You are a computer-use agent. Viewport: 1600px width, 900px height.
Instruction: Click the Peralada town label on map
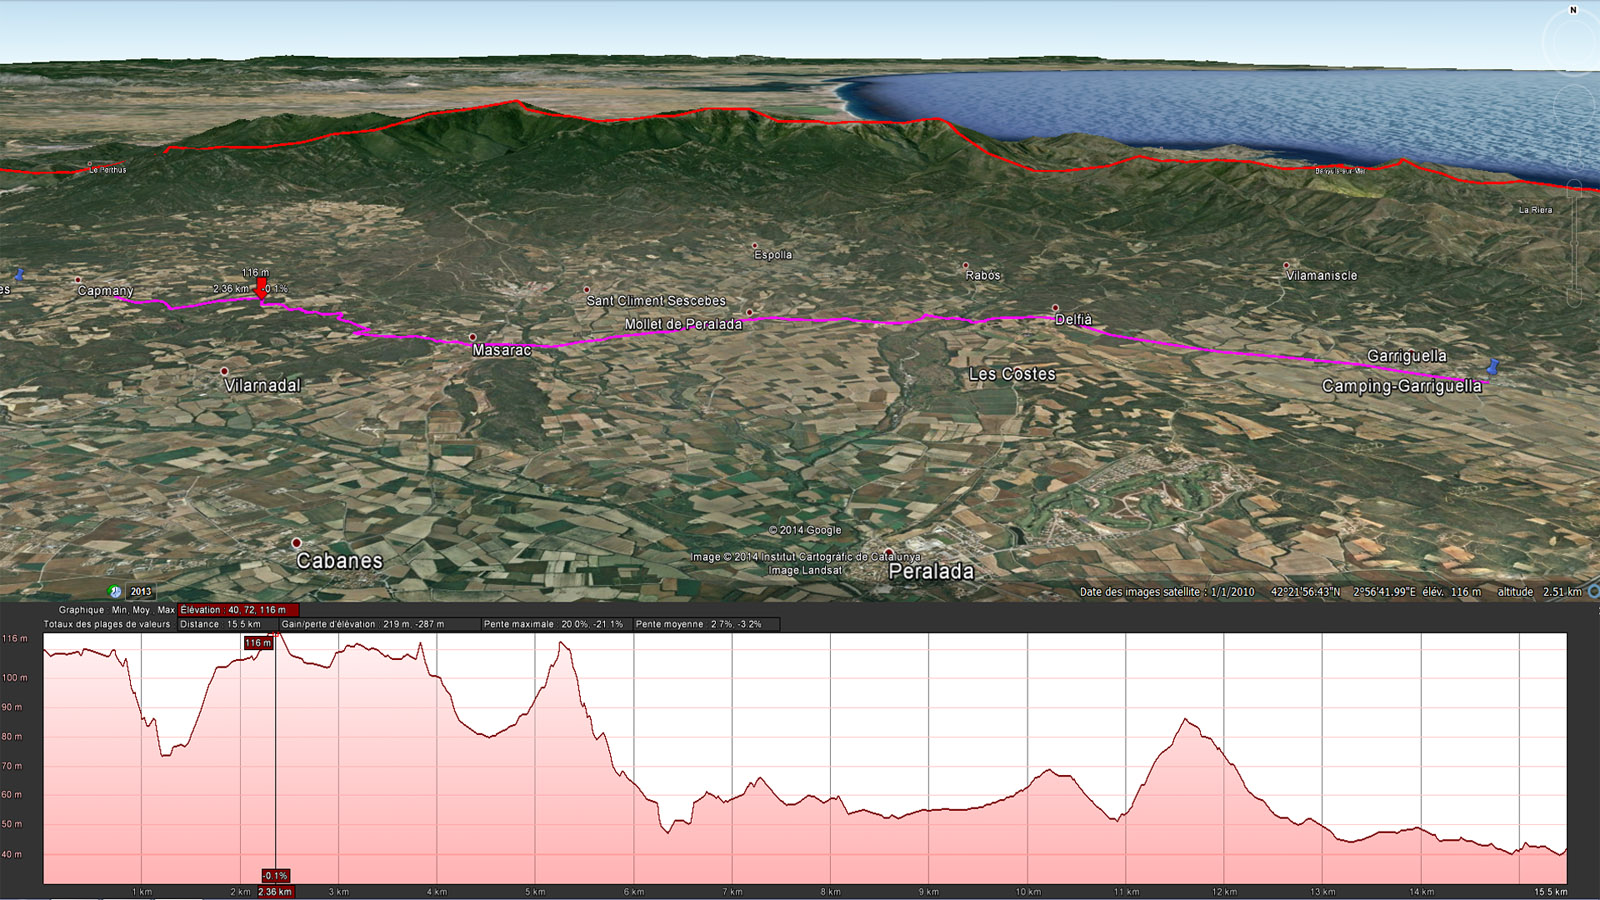(931, 572)
